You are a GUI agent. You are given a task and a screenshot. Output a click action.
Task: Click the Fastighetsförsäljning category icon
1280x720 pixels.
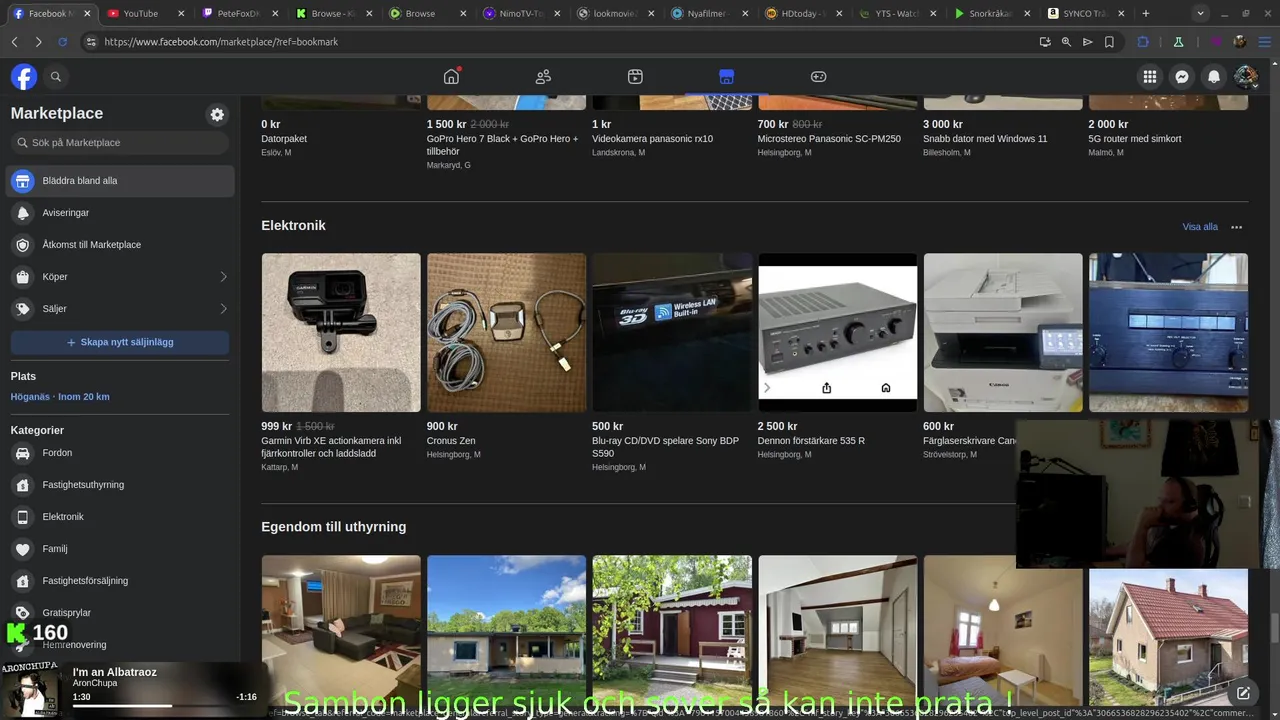(23, 581)
